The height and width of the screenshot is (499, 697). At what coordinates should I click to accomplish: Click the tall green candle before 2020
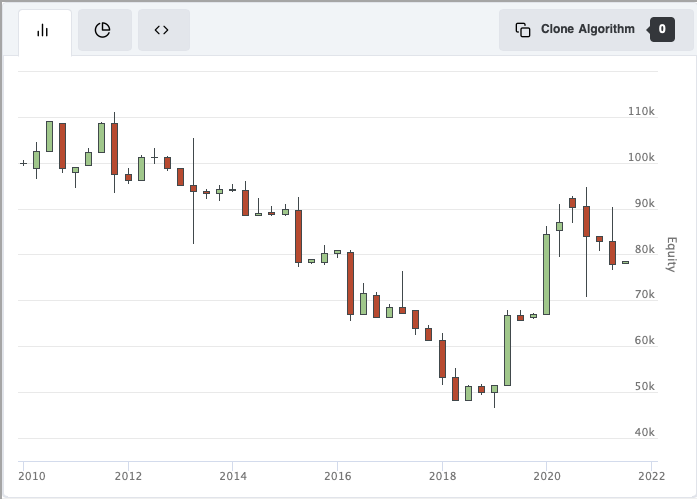(546, 274)
